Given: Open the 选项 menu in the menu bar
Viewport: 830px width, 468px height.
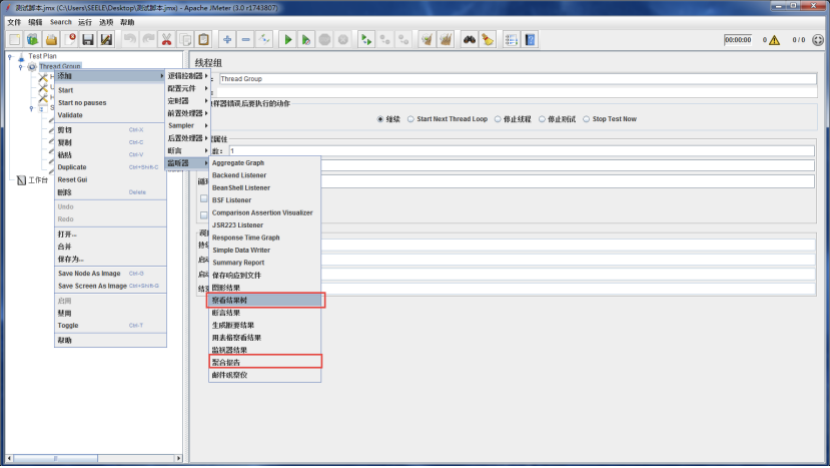Looking at the screenshot, I should [x=106, y=22].
